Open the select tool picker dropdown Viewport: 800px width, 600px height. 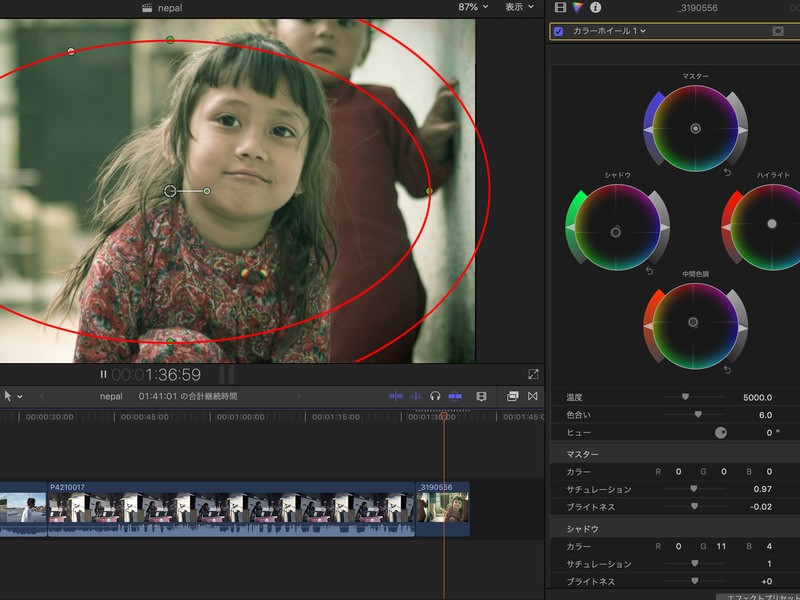[13, 396]
